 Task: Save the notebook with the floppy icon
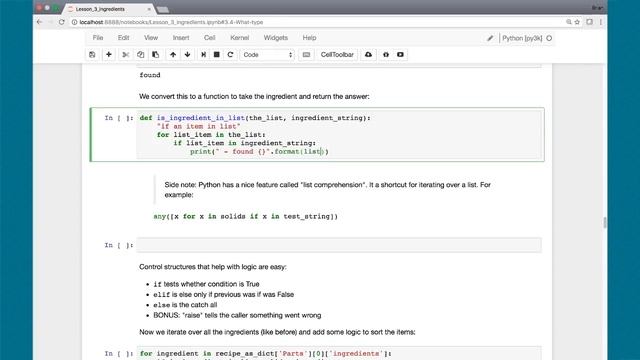pos(92,55)
